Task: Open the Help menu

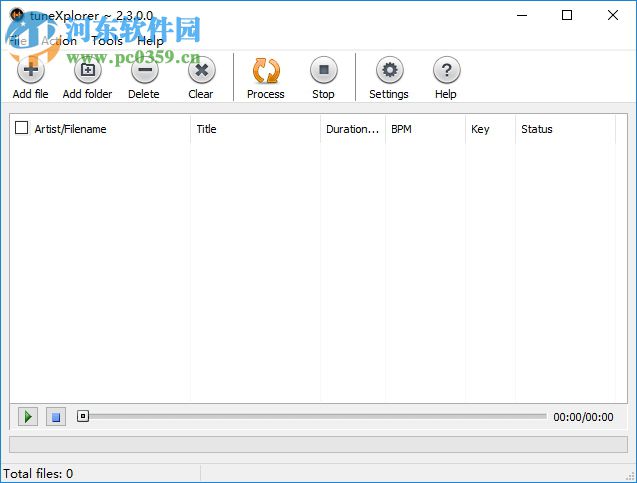Action: (150, 41)
